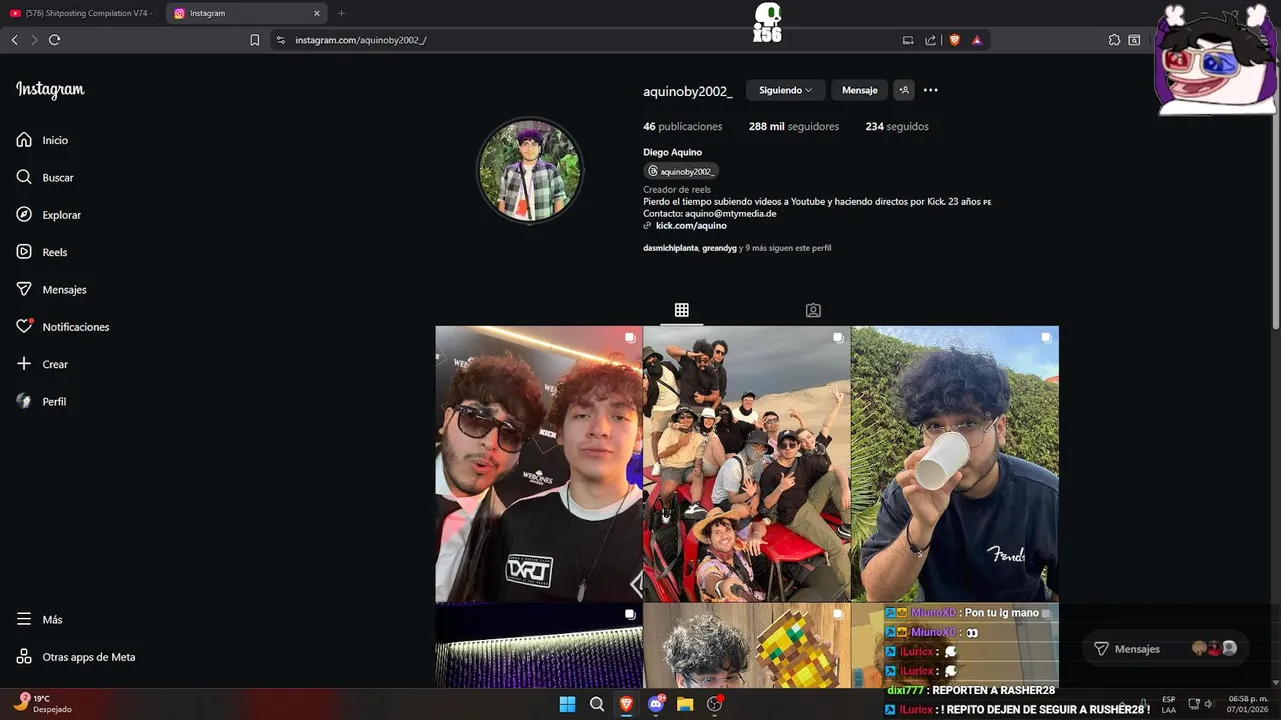Click the dasmichiplanta mutual follower link
The height and width of the screenshot is (720, 1281).
point(670,248)
